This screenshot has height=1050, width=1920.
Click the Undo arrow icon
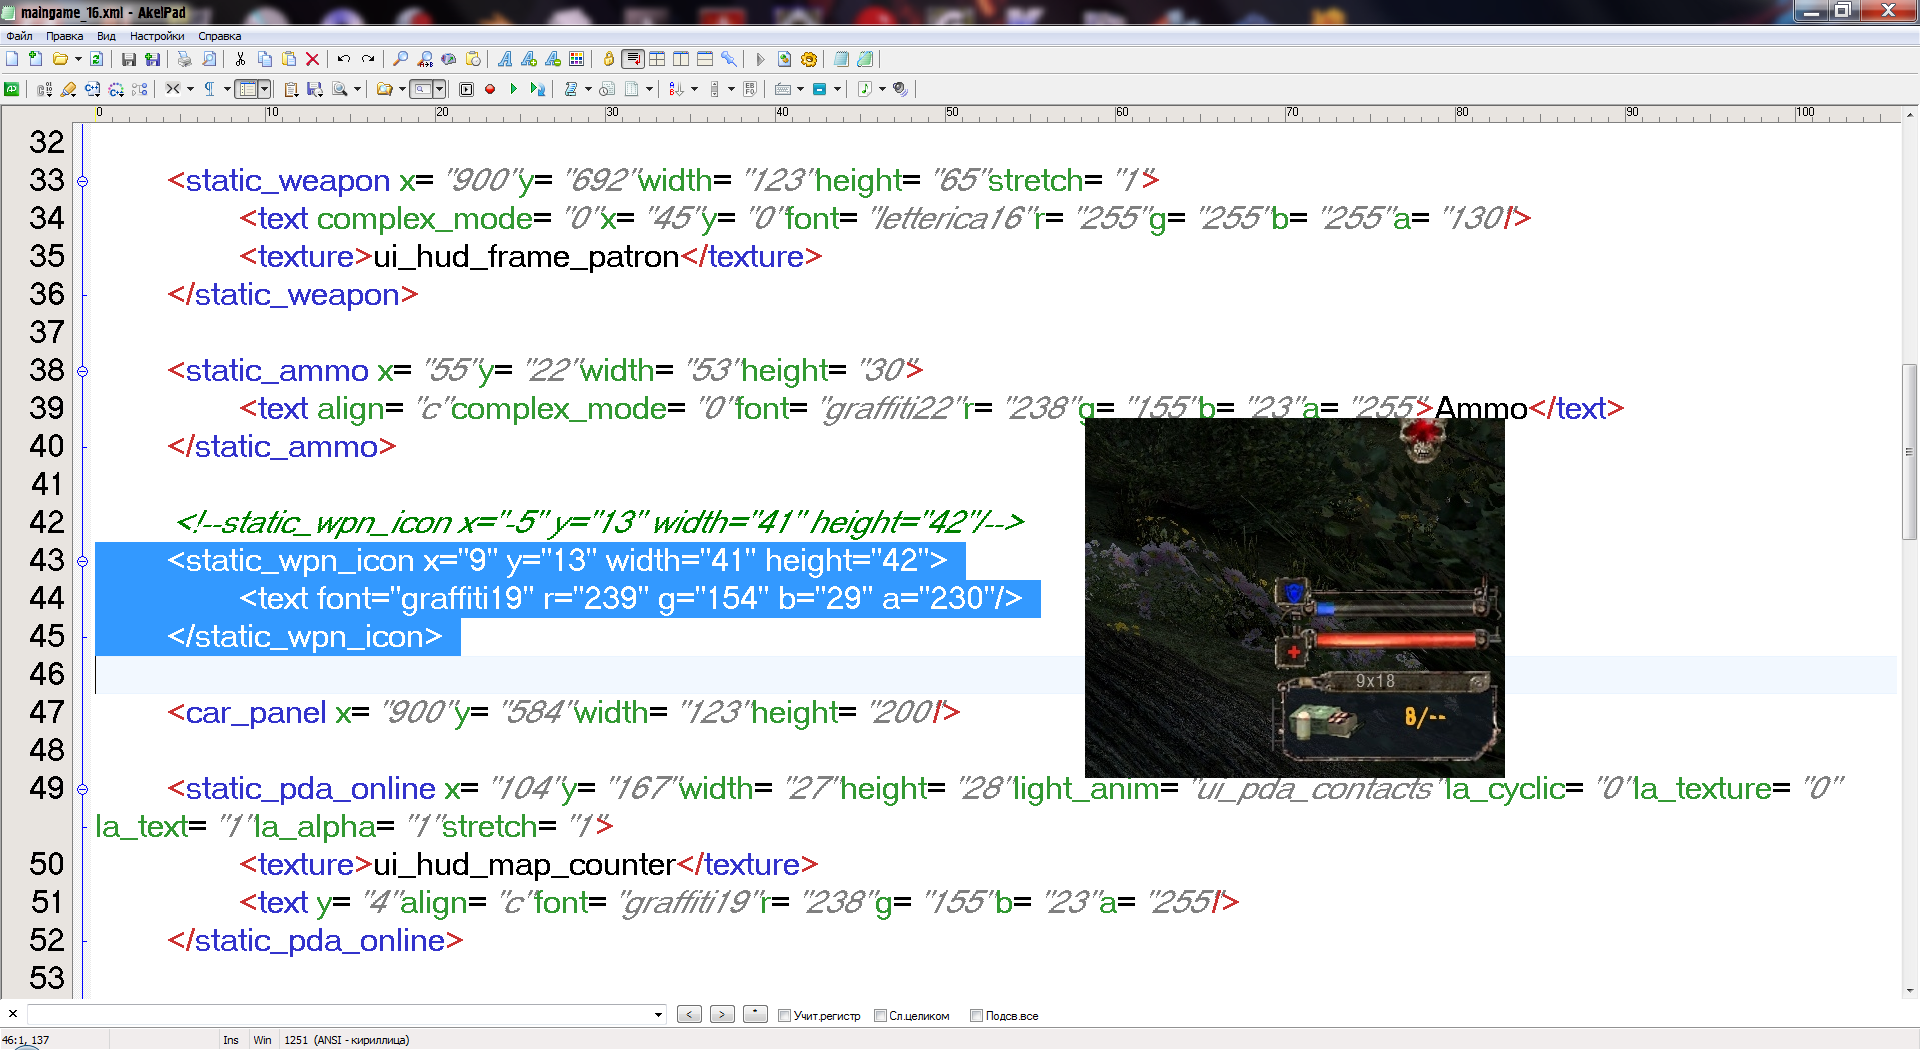coord(343,60)
